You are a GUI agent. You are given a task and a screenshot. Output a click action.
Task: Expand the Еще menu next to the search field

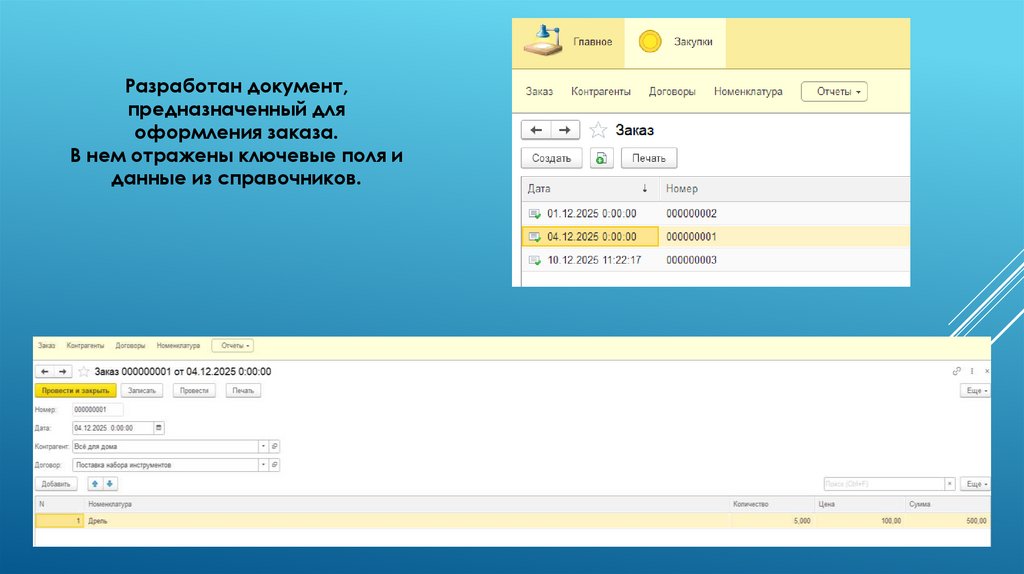click(x=976, y=484)
